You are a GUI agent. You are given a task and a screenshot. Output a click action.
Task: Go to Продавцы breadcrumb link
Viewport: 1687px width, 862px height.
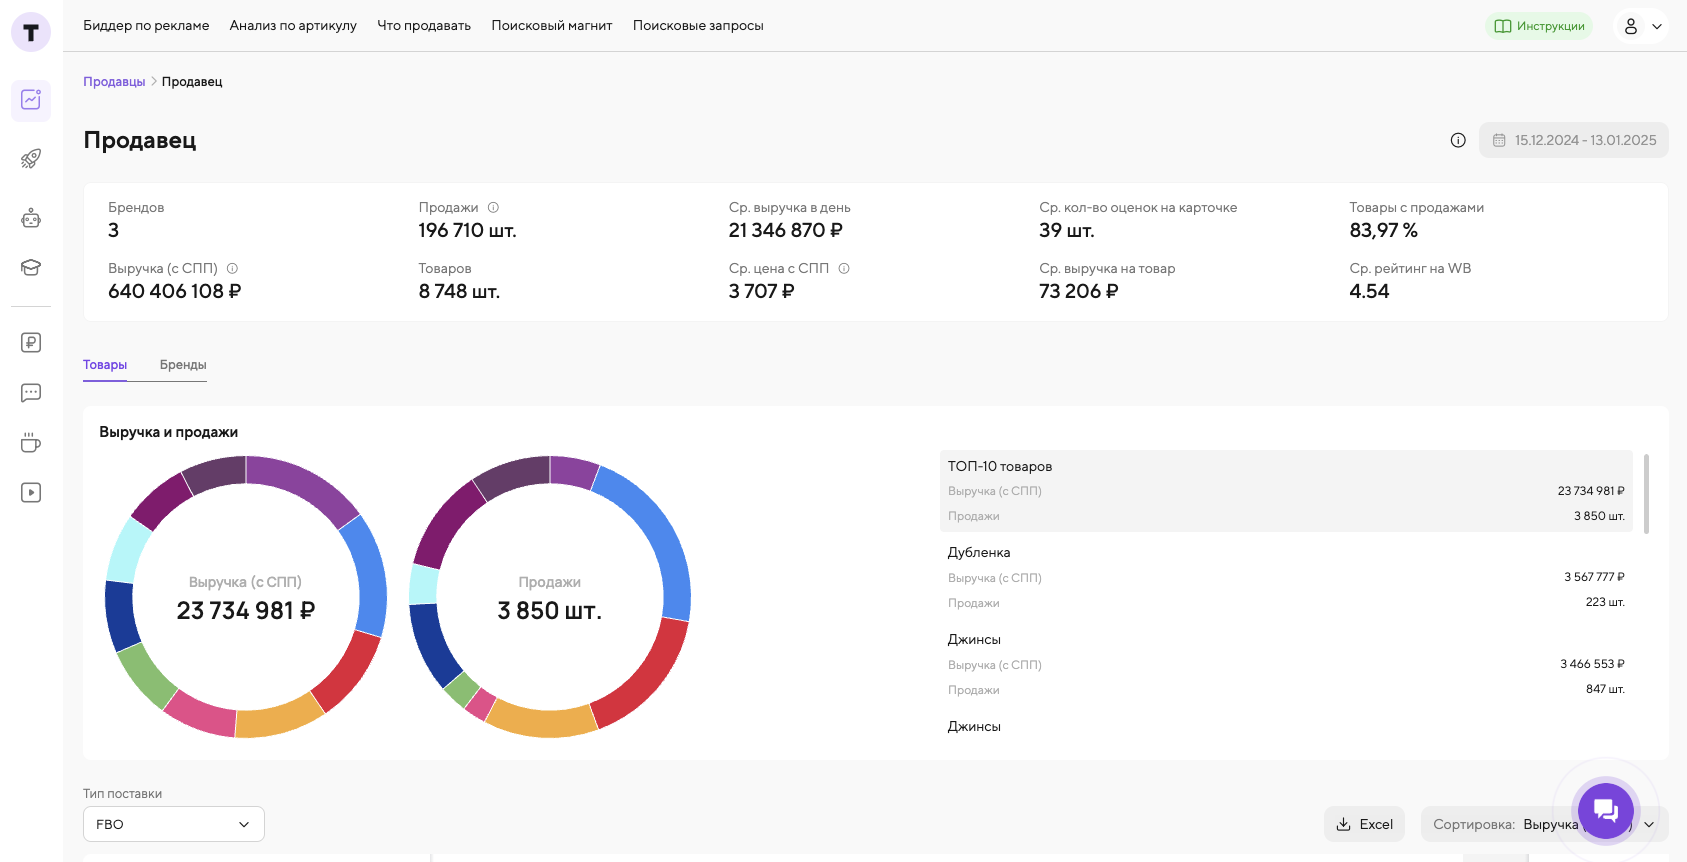(x=114, y=82)
